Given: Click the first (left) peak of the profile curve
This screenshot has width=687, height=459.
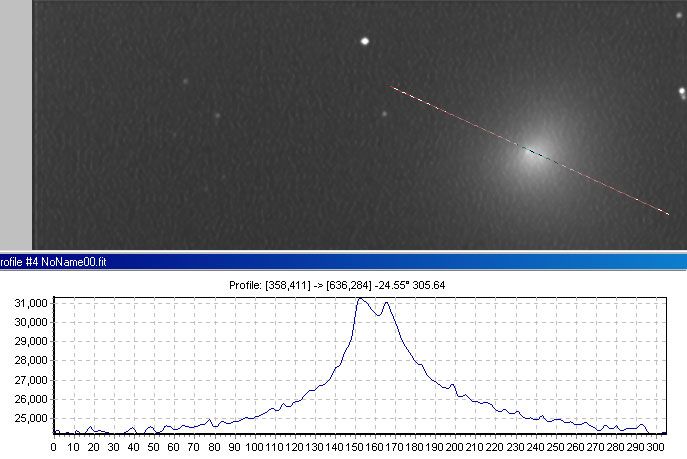Looking at the screenshot, I should pyautogui.click(x=359, y=298).
